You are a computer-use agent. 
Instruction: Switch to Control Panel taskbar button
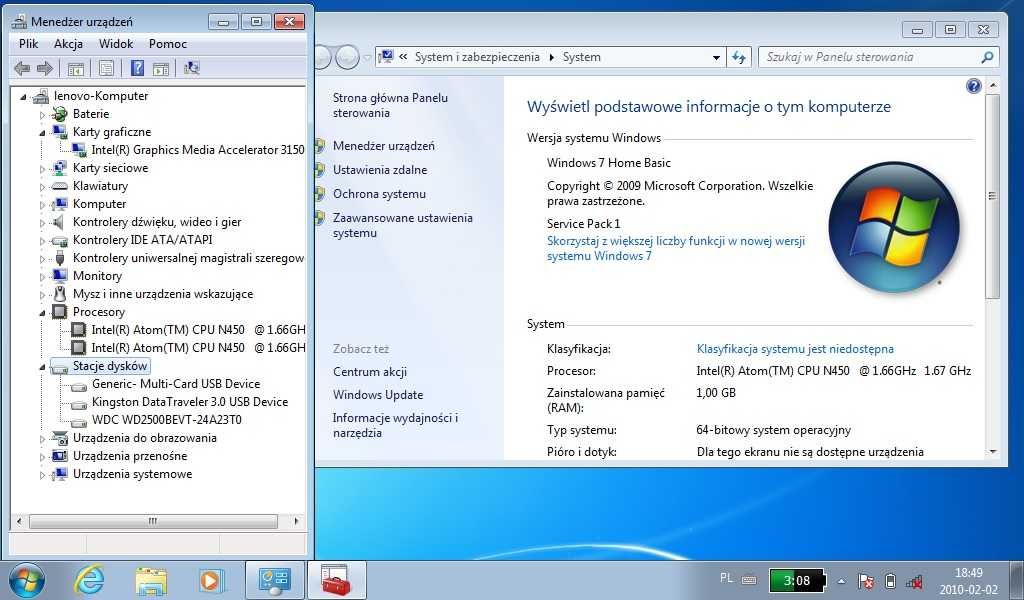tap(274, 580)
